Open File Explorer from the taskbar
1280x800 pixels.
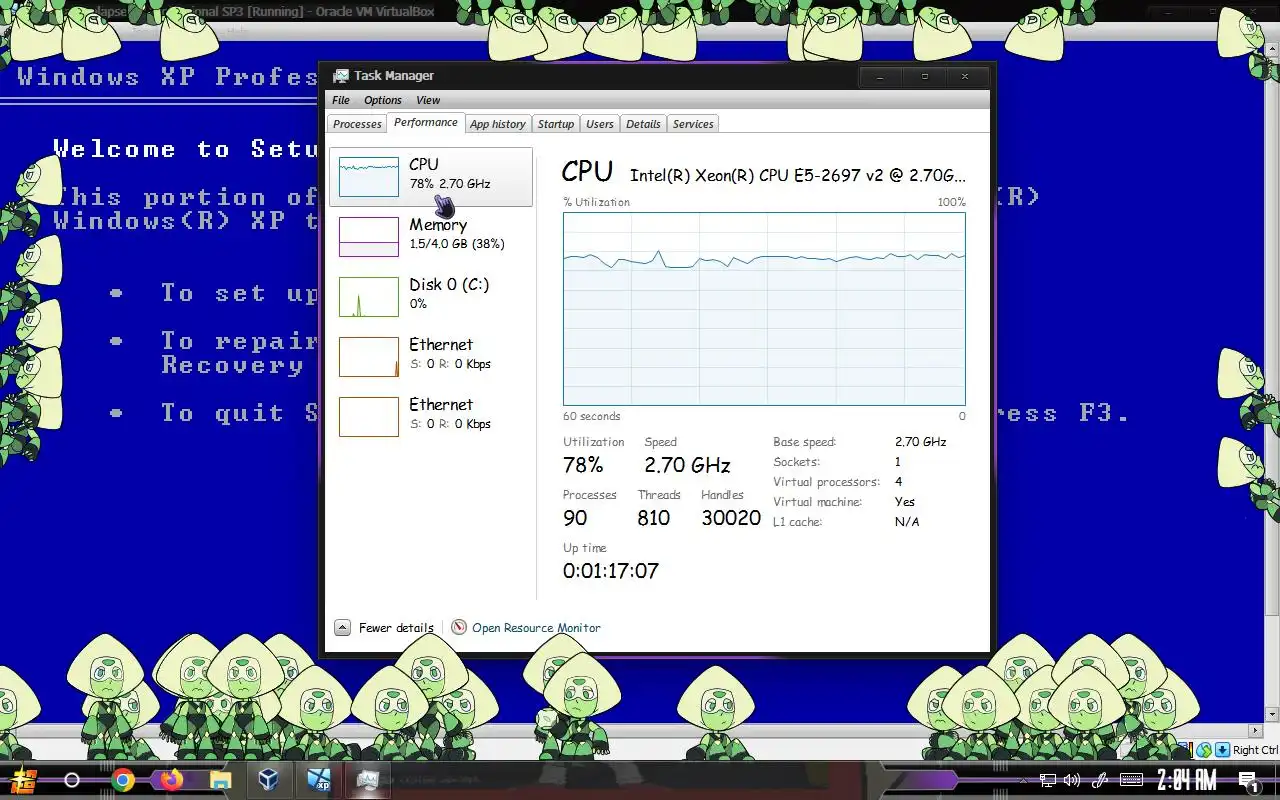(x=220, y=780)
